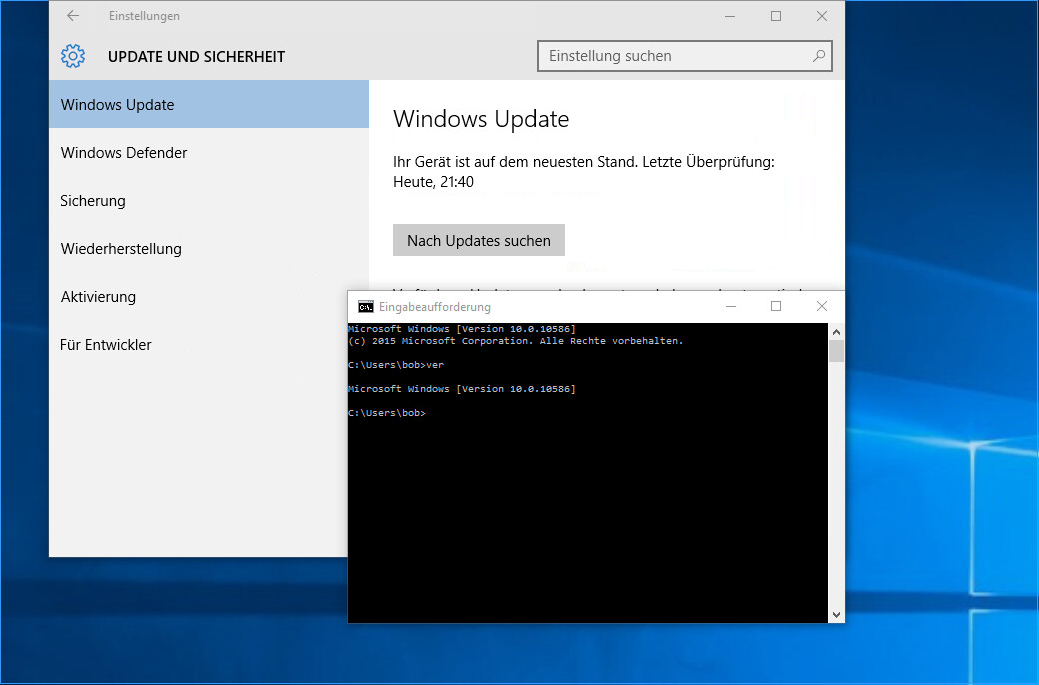Click the UPDATE UND SICHERHEIT header text

(196, 57)
